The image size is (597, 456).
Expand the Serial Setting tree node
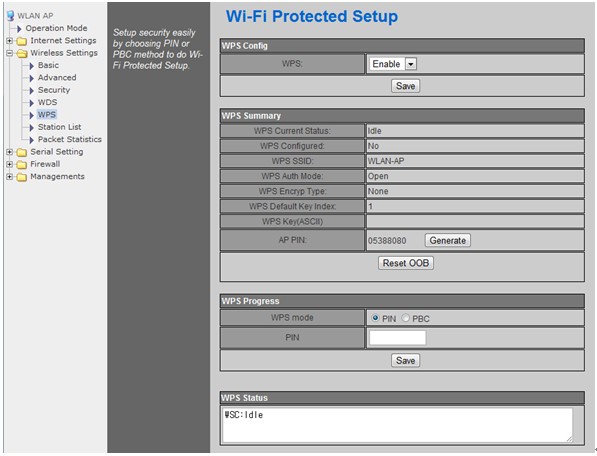[x=10, y=152]
